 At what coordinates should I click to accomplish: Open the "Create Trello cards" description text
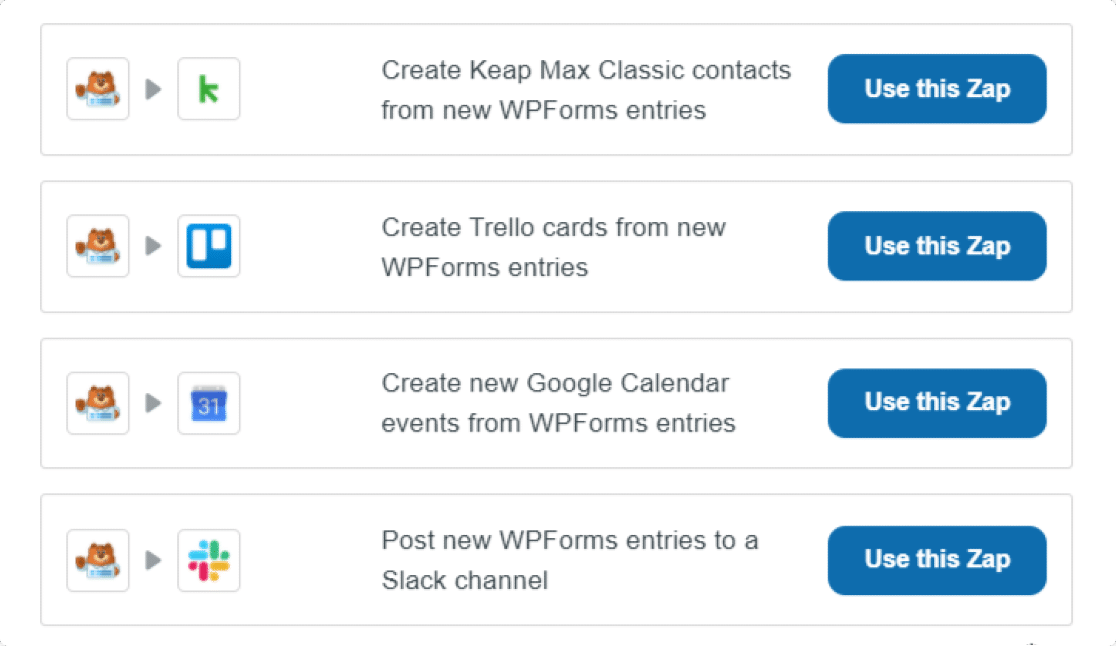click(553, 247)
